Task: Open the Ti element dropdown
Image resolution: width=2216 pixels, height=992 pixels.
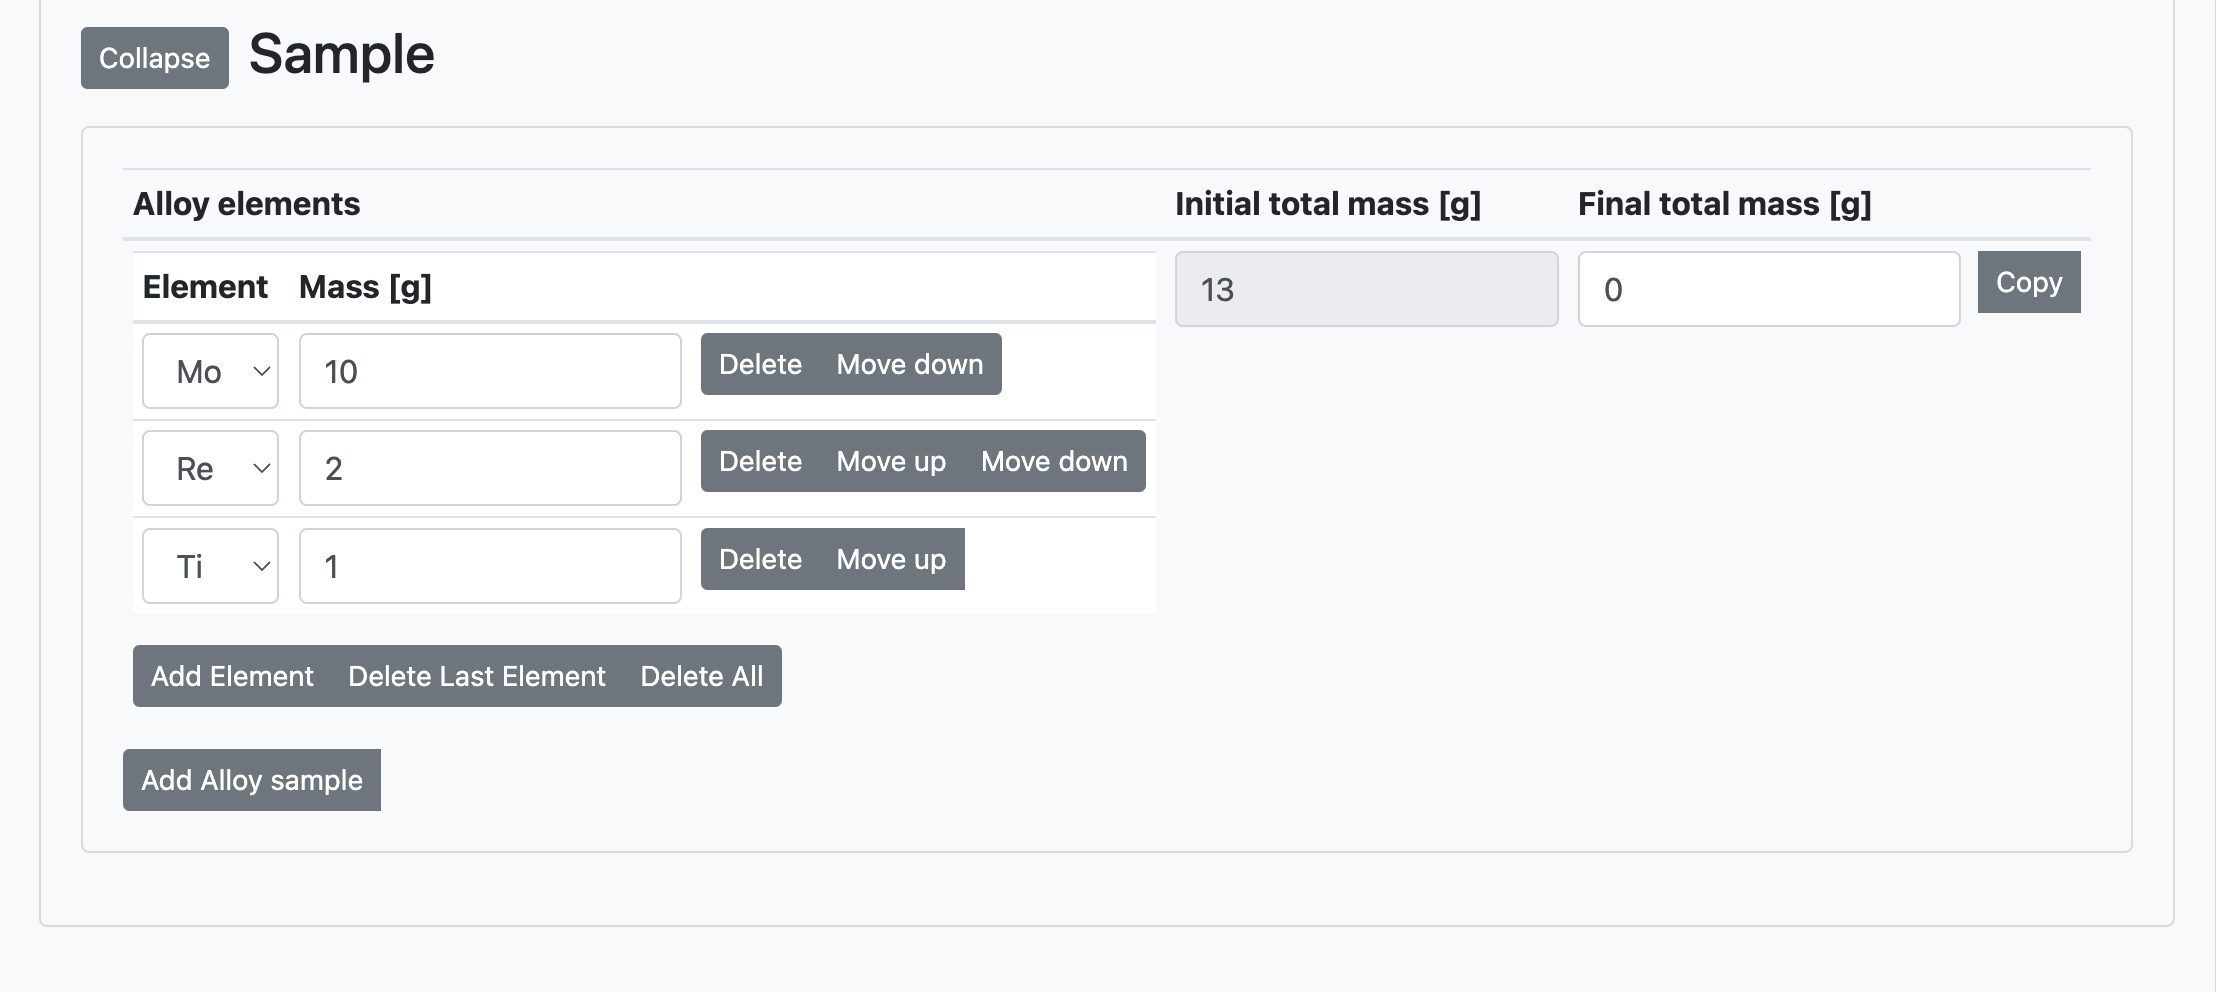Action: click(210, 566)
